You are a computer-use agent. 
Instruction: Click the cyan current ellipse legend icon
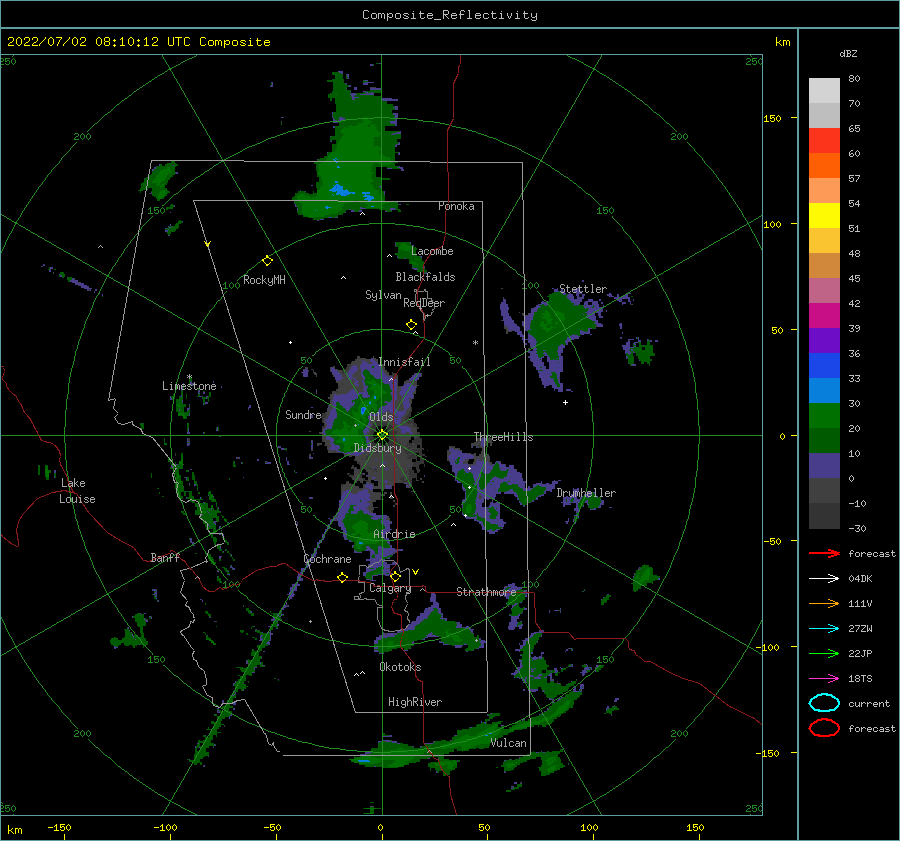(824, 703)
